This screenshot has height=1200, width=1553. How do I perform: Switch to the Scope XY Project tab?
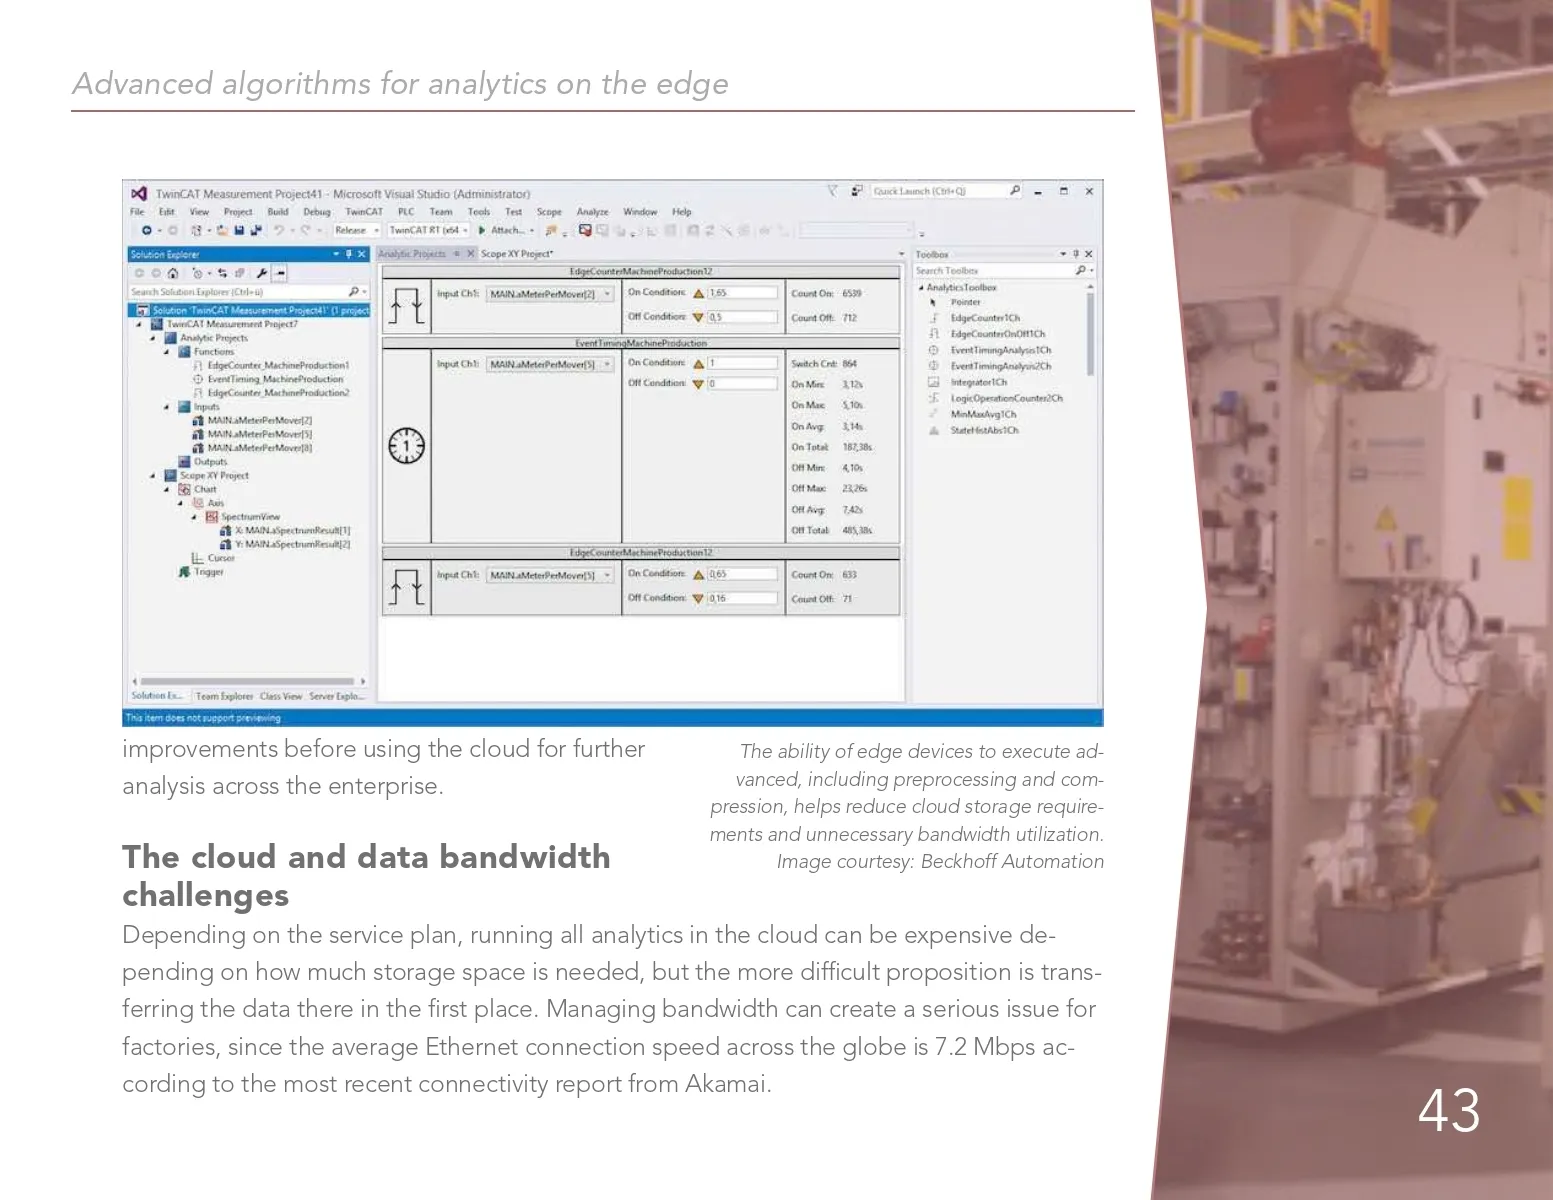(516, 254)
